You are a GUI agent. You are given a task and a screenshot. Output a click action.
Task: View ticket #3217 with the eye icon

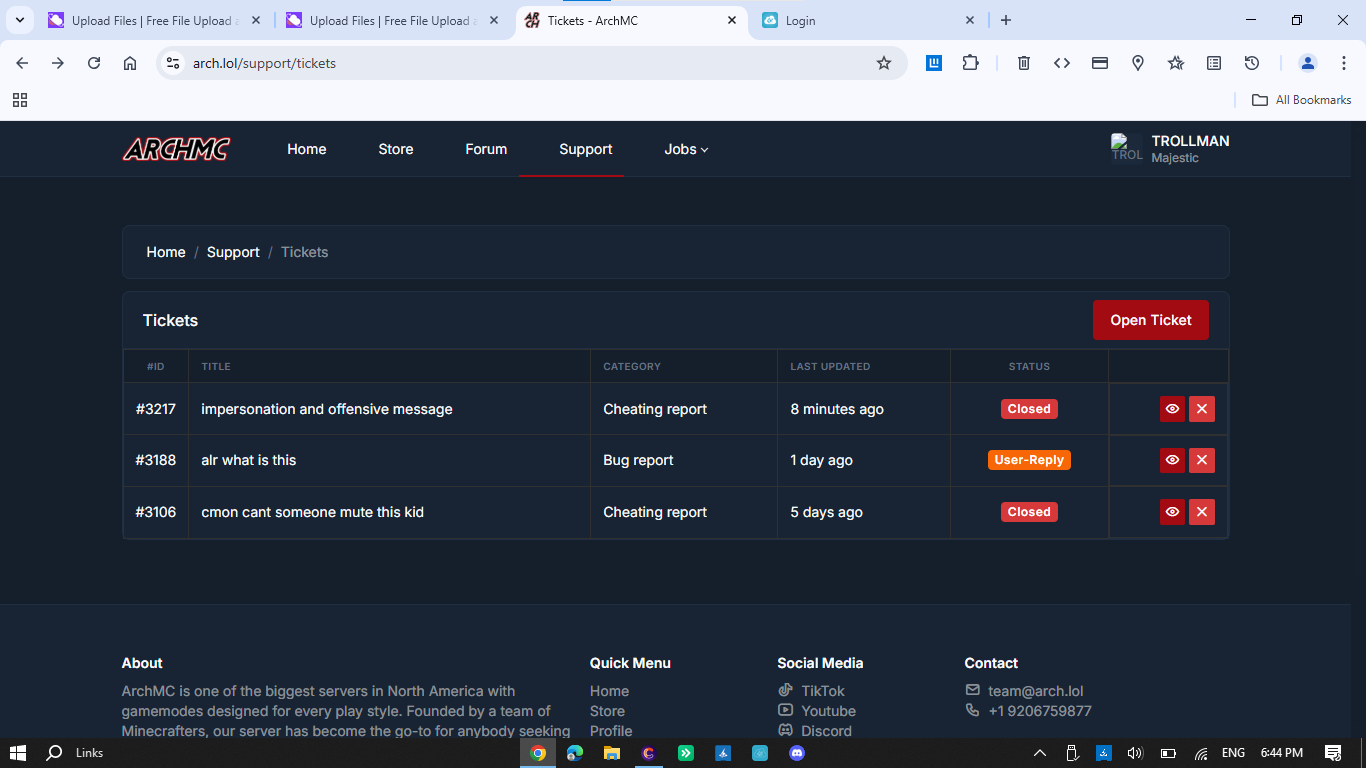click(1172, 409)
